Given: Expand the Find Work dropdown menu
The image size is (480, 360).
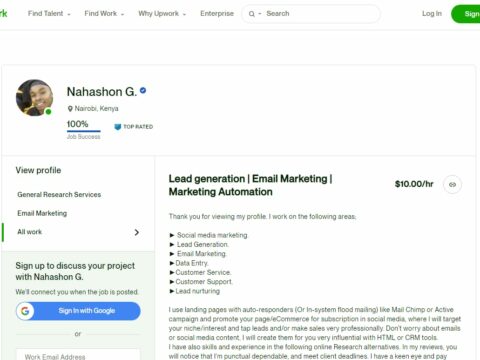Looking at the screenshot, I should [104, 14].
